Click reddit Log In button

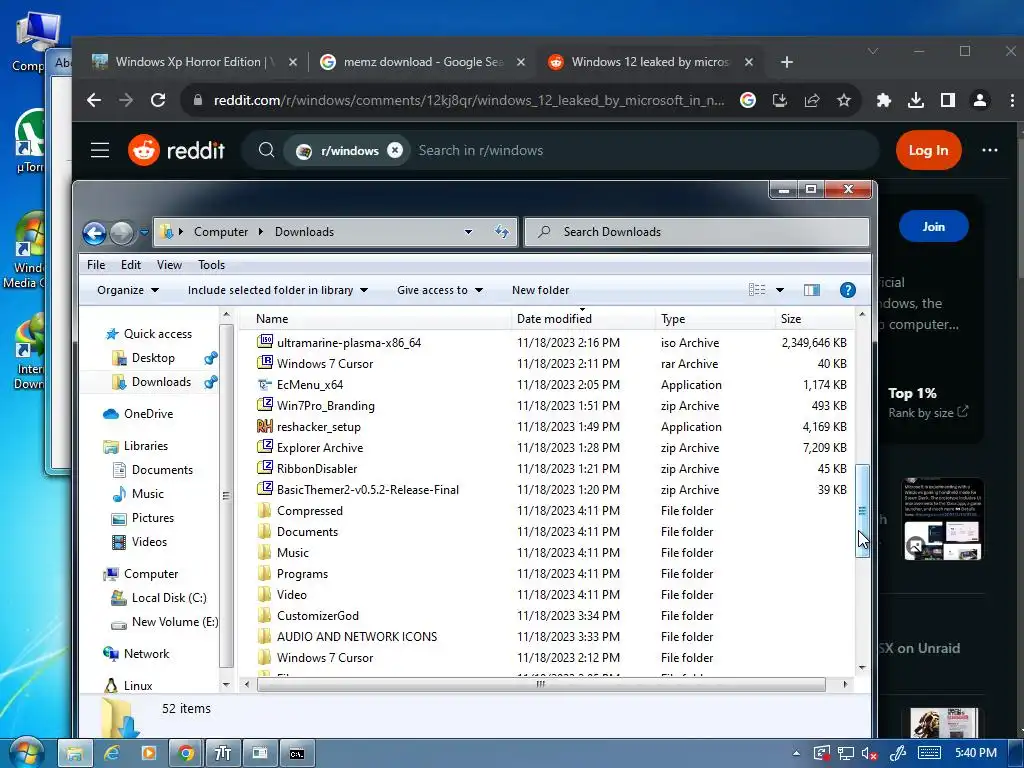928,150
